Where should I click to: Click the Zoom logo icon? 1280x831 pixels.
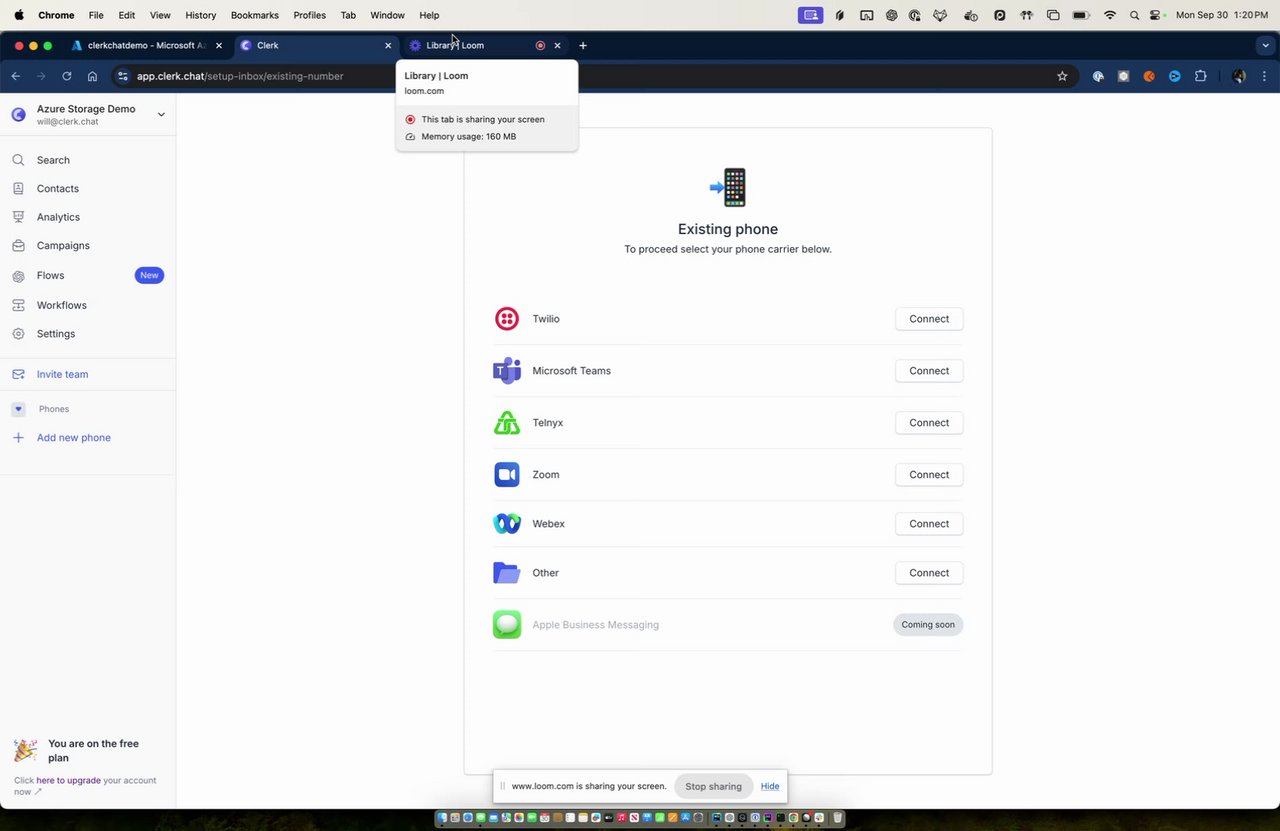pyautogui.click(x=507, y=475)
